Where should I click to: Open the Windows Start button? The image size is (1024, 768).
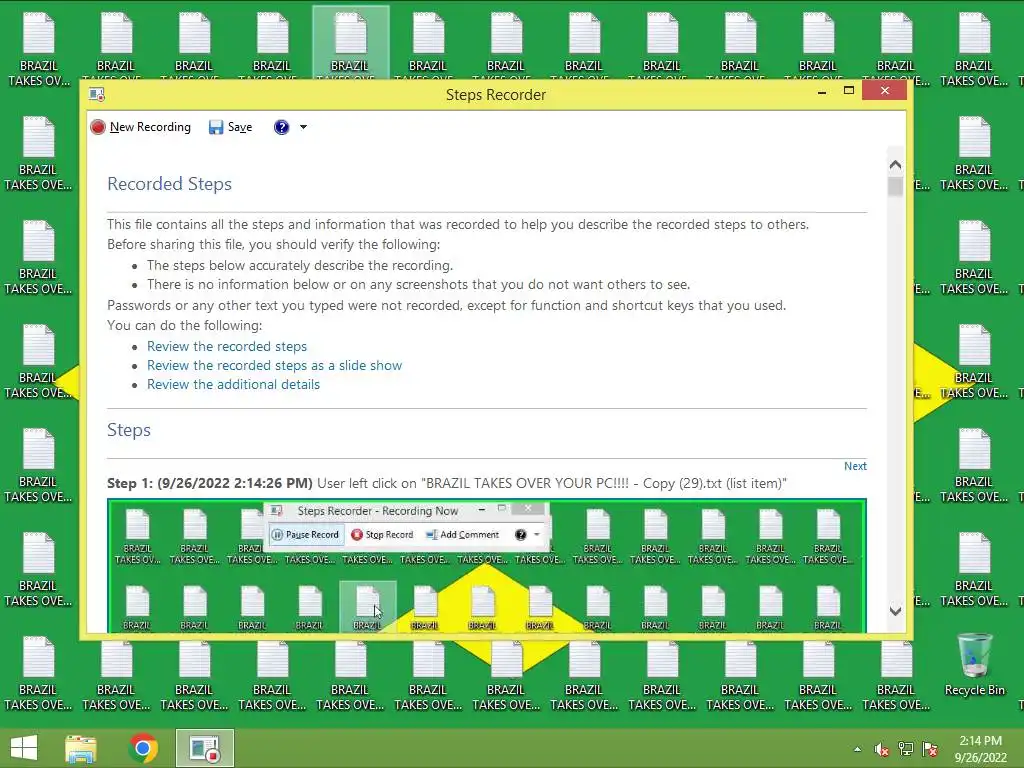[24, 748]
